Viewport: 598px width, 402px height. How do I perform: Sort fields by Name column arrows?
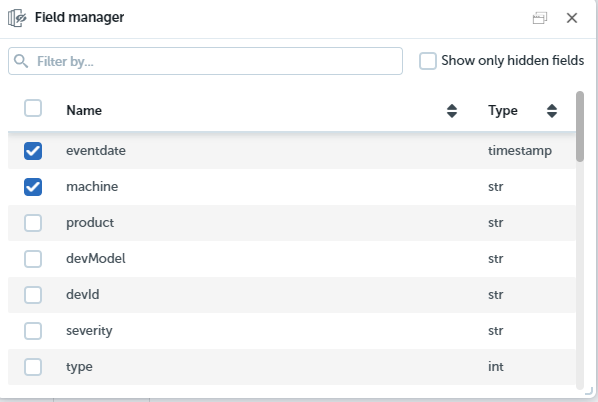coord(452,111)
